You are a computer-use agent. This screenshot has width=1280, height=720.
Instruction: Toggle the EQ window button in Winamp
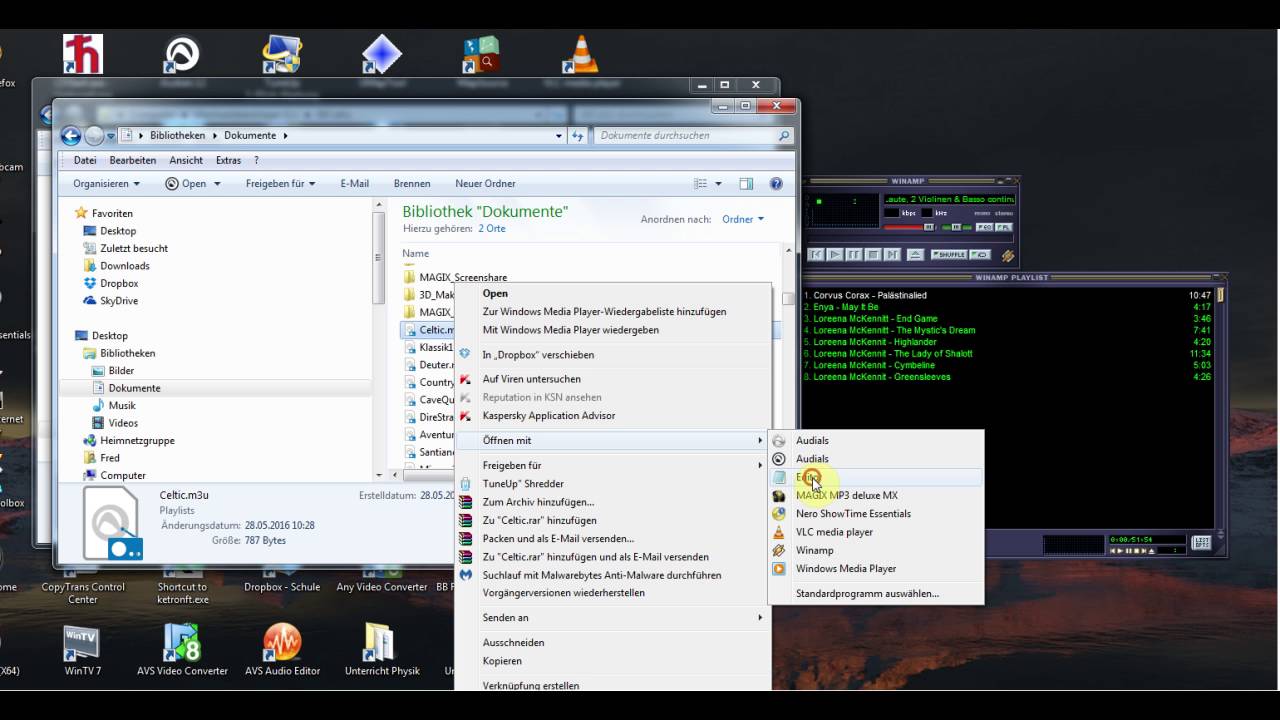click(984, 227)
